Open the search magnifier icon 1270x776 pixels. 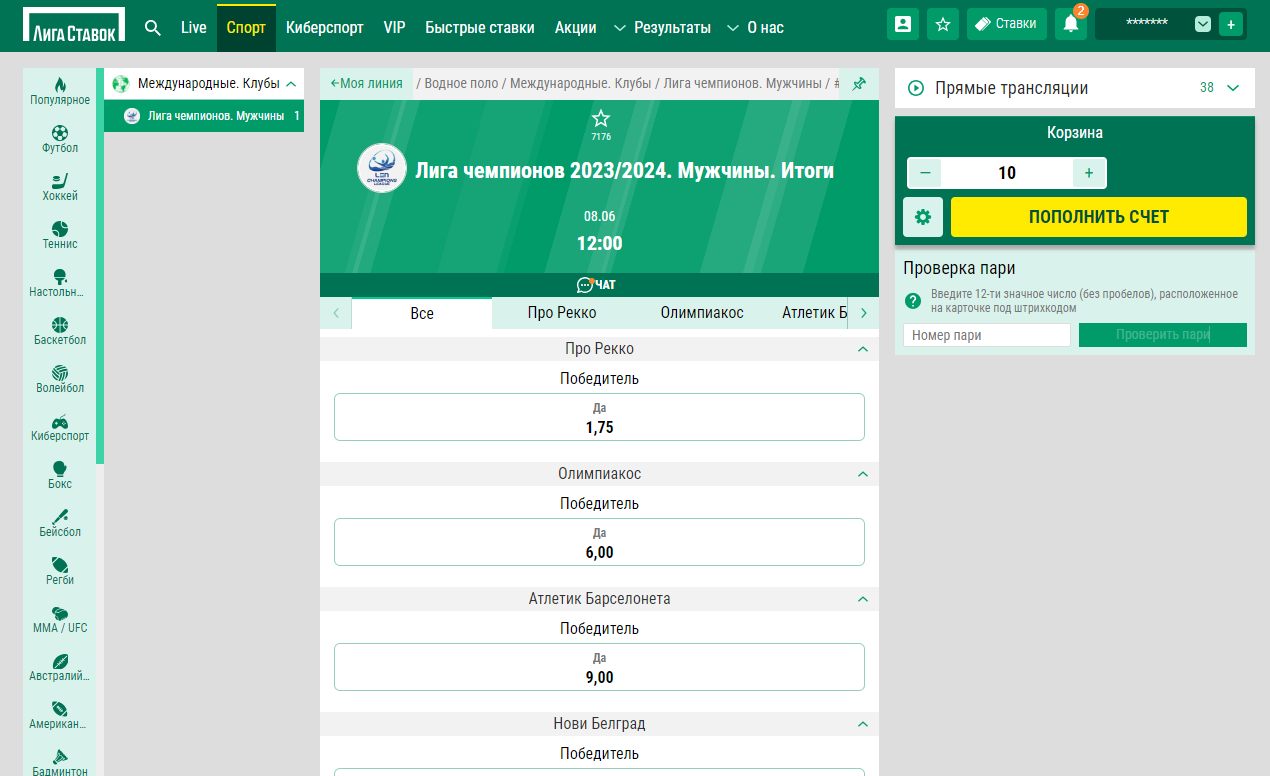click(x=153, y=27)
